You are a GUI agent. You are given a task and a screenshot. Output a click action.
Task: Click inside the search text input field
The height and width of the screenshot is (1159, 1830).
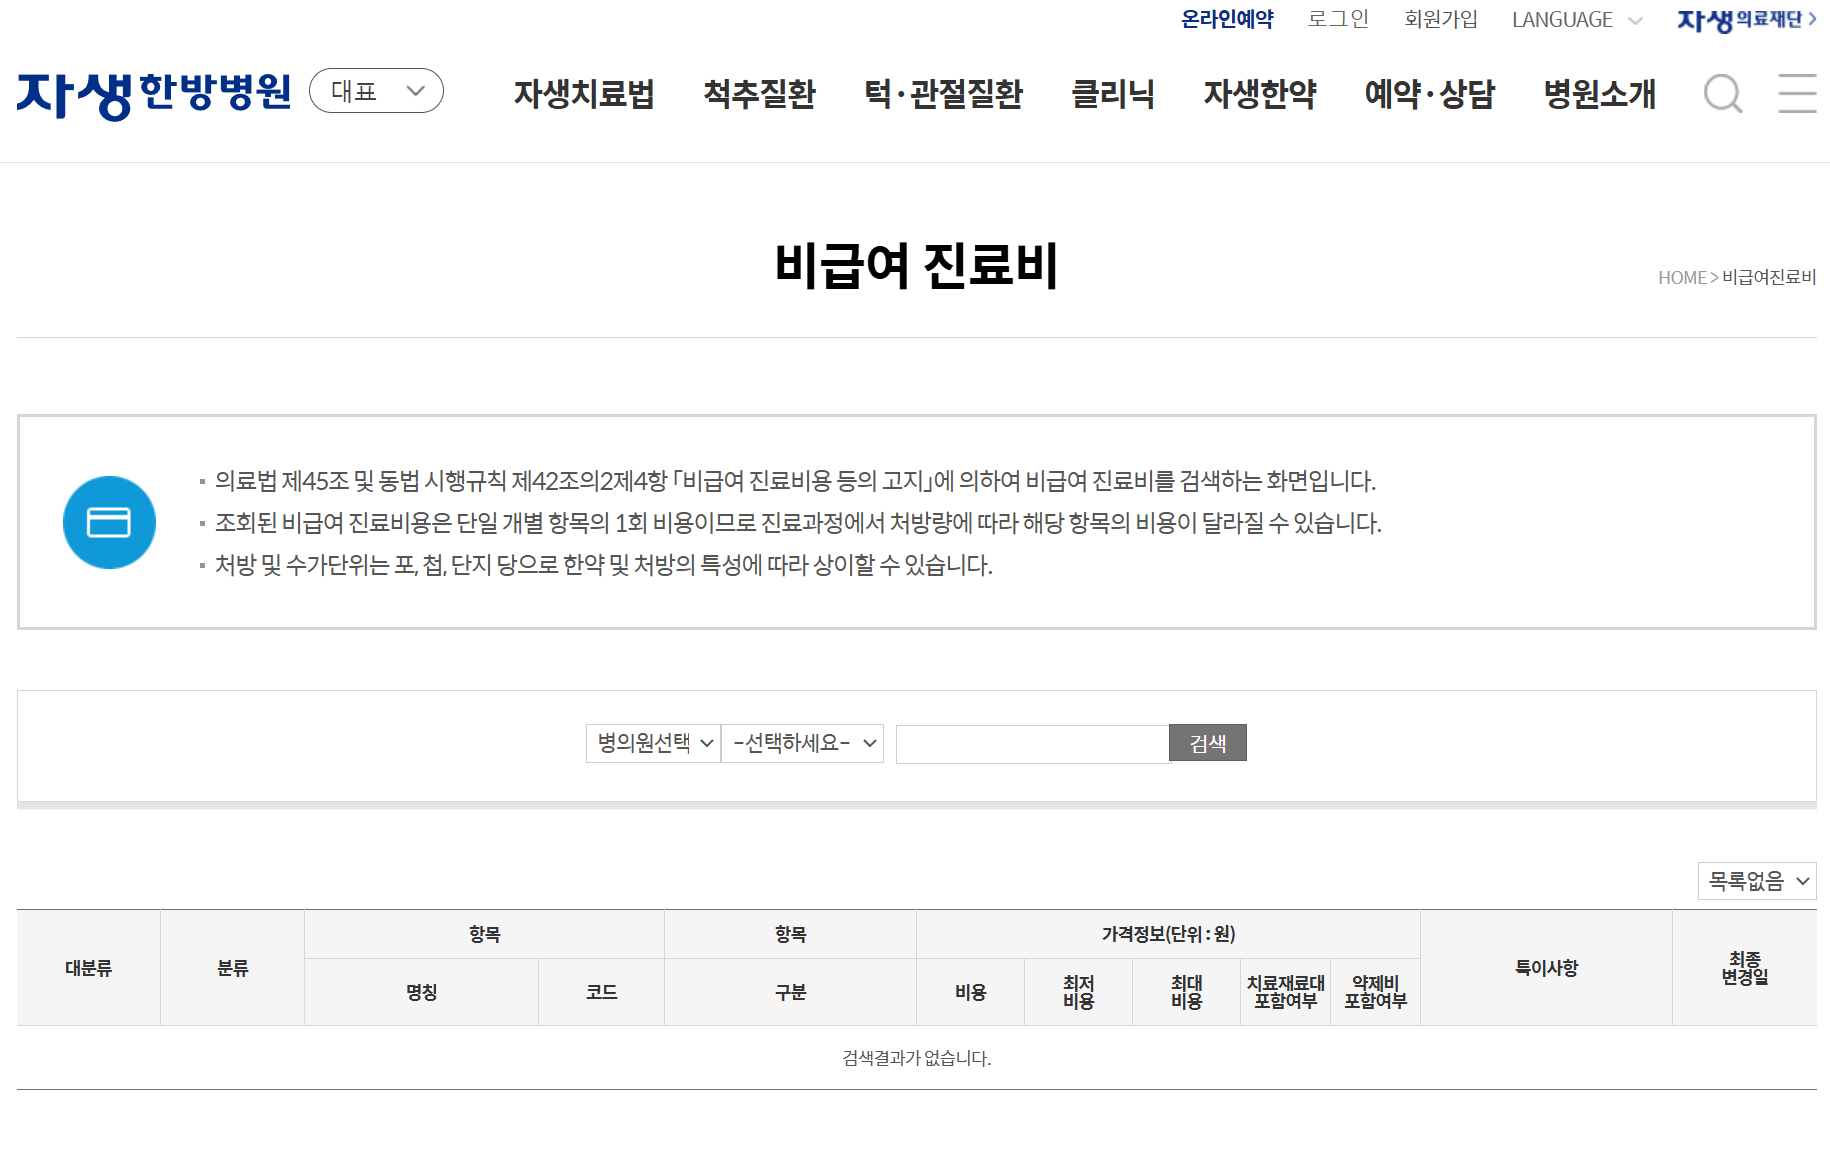pos(1031,743)
